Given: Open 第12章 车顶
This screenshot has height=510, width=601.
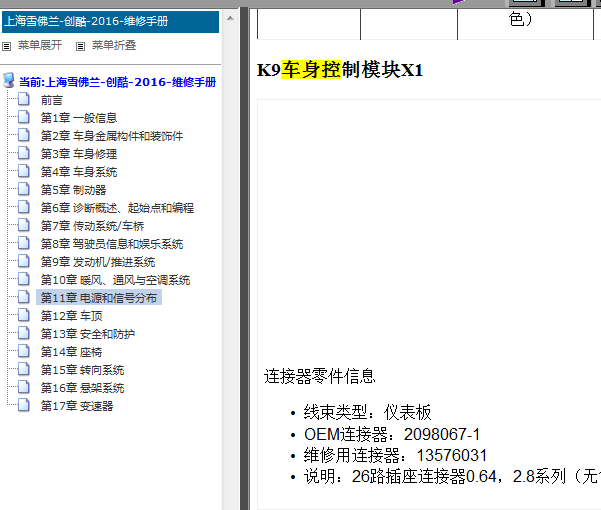Looking at the screenshot, I should pos(72,316).
